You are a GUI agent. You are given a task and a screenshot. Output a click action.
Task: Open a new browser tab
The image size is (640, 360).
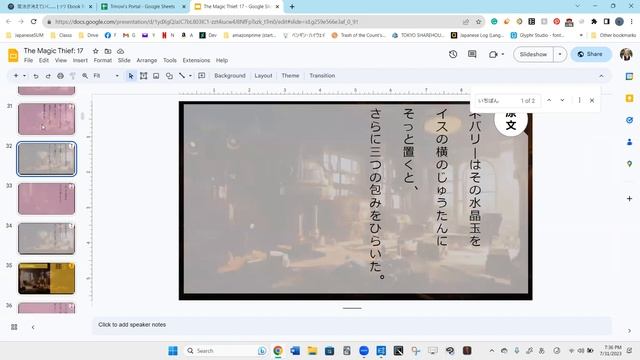click(292, 7)
